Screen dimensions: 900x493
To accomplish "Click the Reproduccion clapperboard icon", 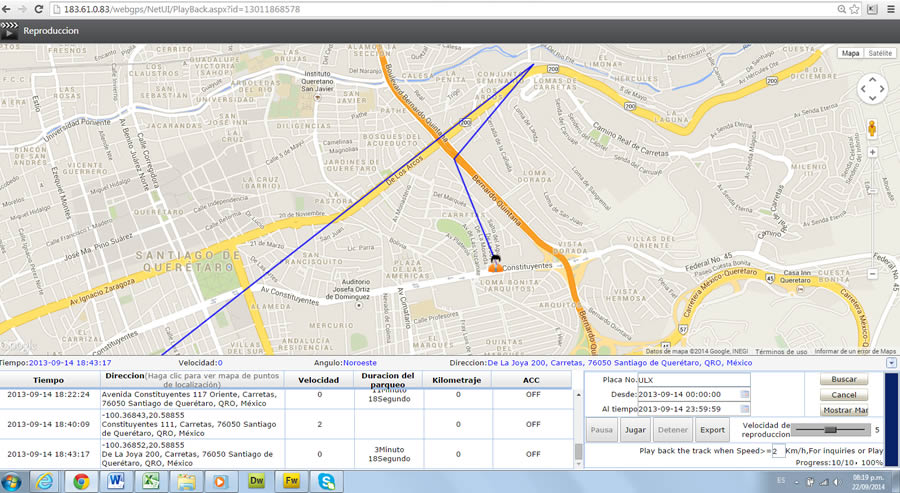I will pyautogui.click(x=9, y=30).
